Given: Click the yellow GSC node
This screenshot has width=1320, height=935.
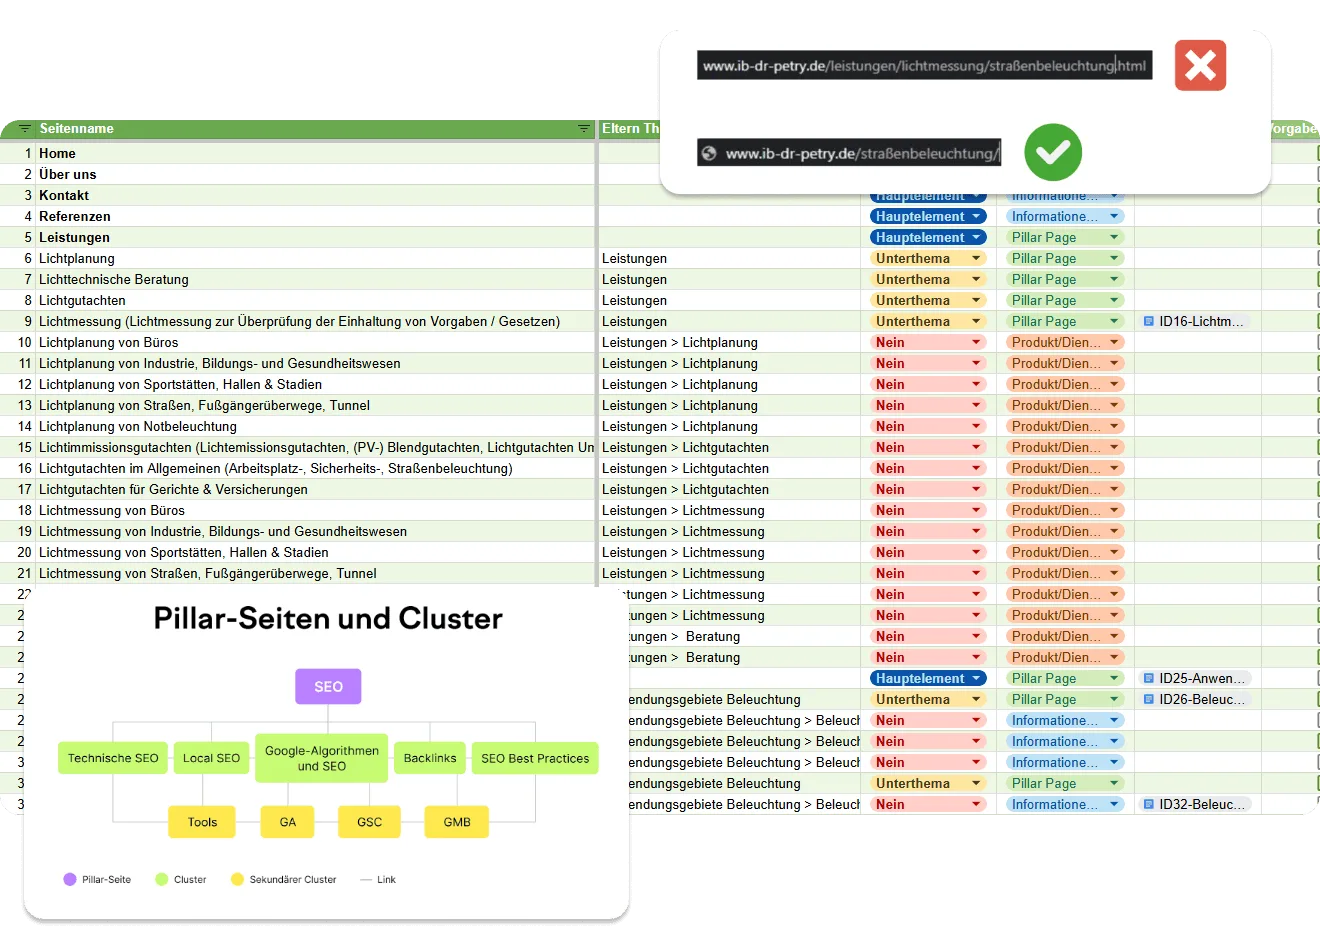Looking at the screenshot, I should click(369, 822).
